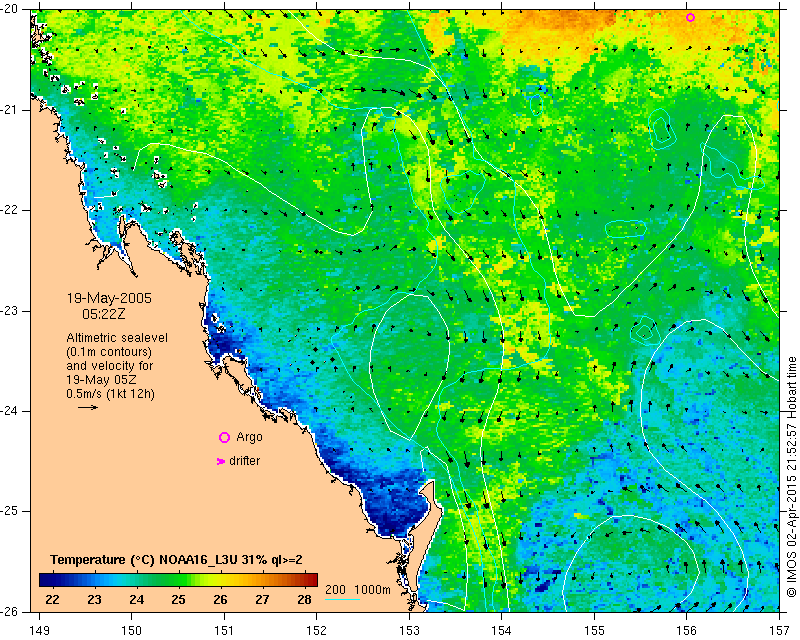Click the latitude axis label '-24'

click(x=9, y=411)
